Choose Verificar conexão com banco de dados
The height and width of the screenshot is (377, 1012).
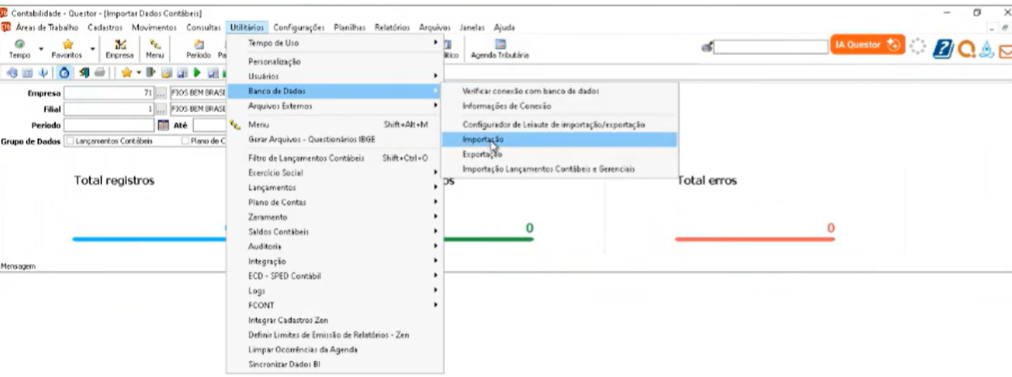559,91
